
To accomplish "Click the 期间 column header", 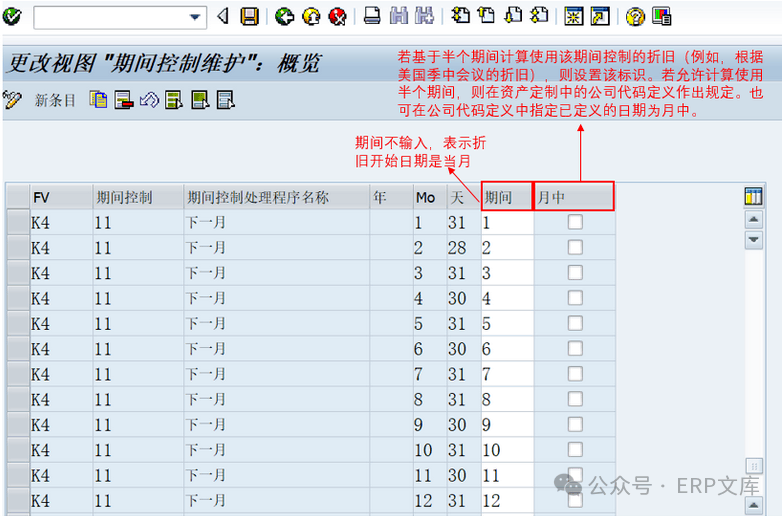I will pyautogui.click(x=506, y=197).
